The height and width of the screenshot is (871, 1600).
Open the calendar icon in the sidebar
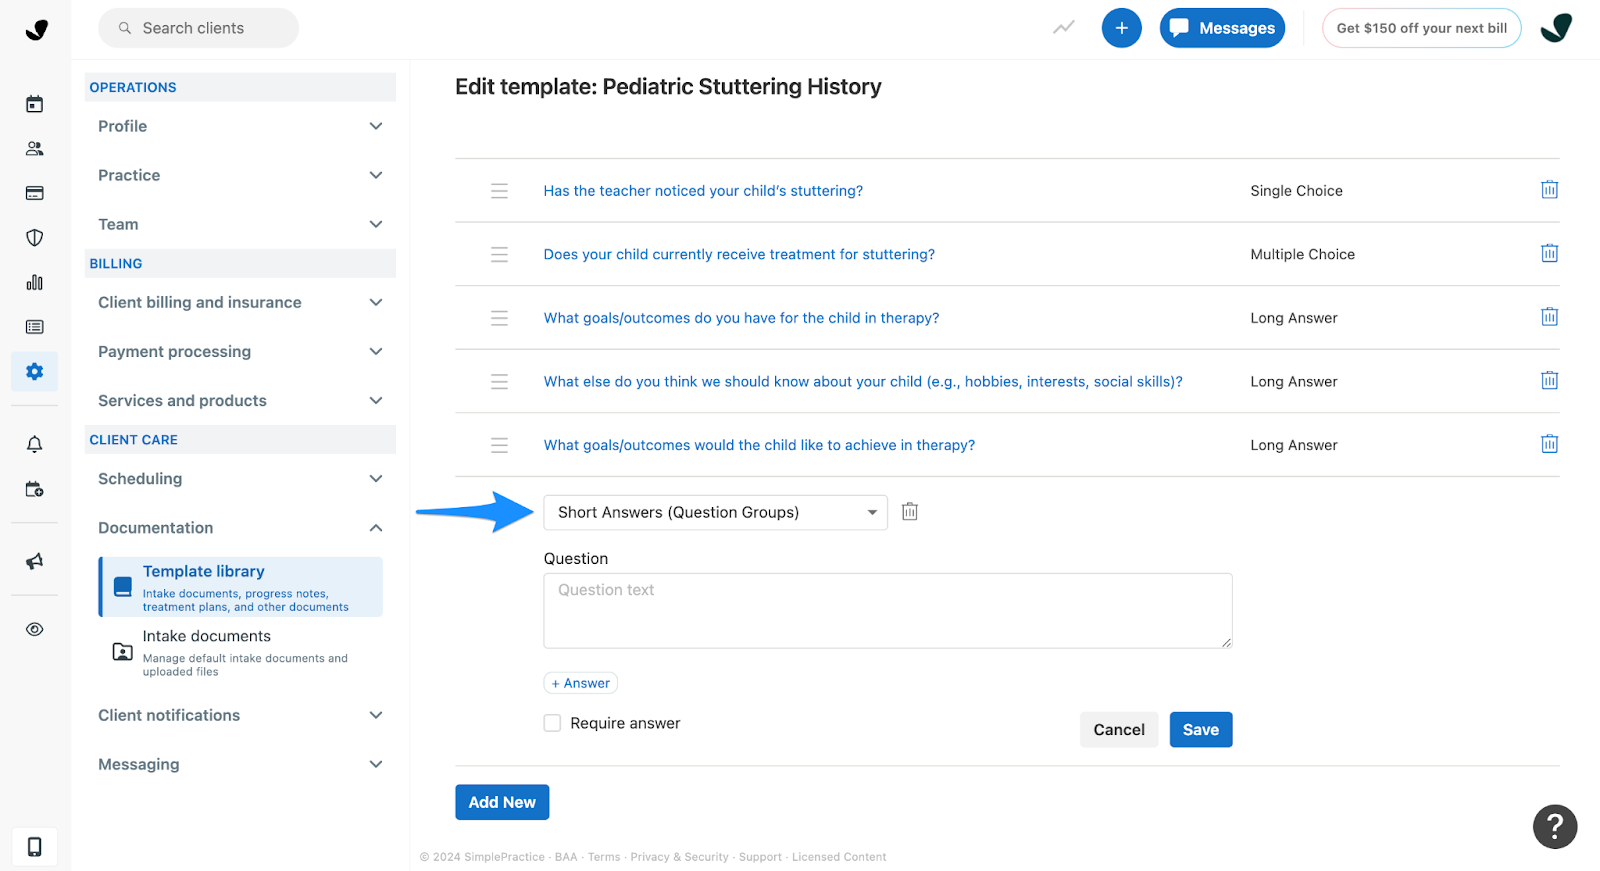[34, 103]
